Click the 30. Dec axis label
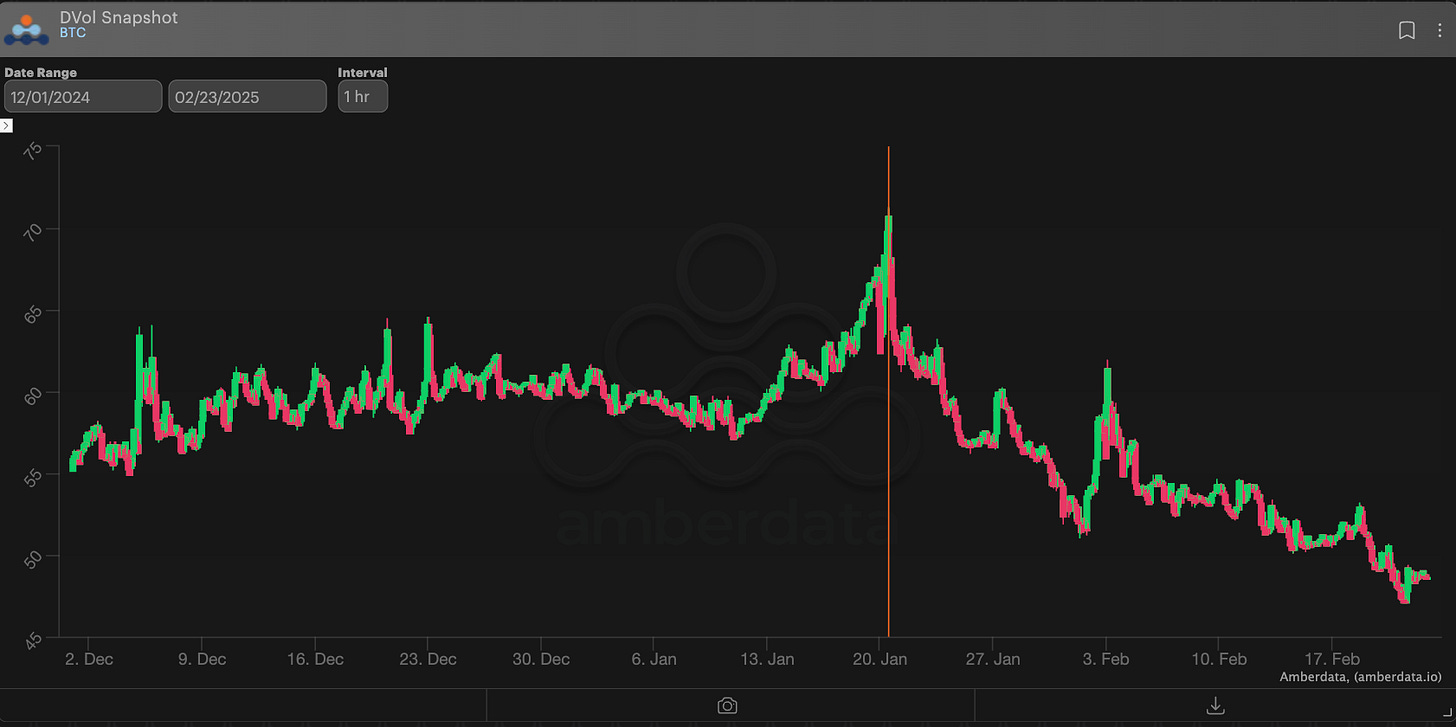 pos(541,659)
